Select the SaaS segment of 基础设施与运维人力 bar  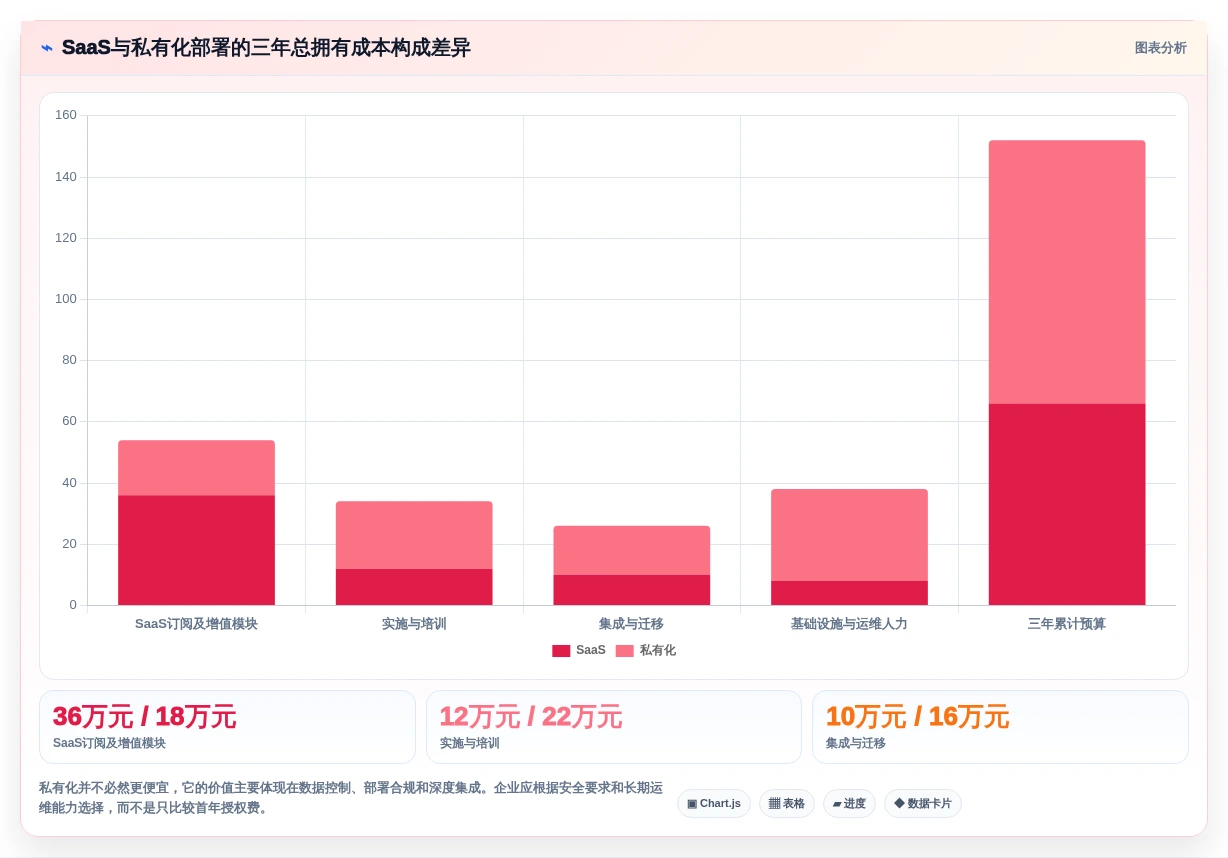(849, 593)
